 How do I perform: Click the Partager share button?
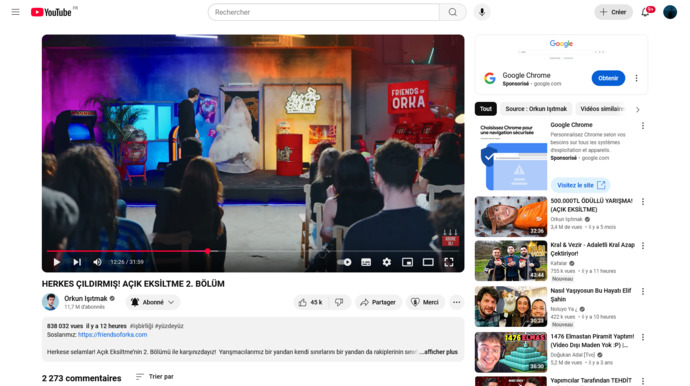click(x=378, y=302)
